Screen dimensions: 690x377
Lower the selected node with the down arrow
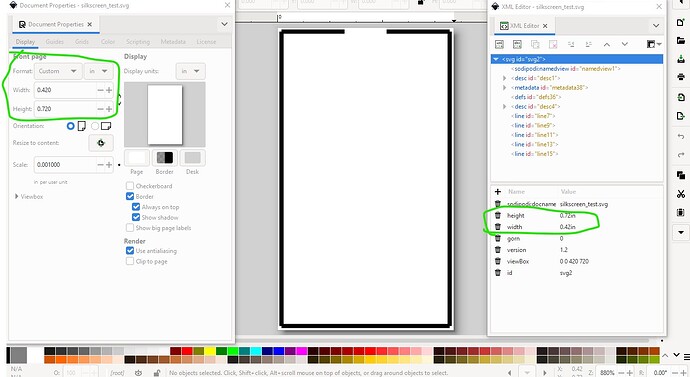tap(624, 44)
